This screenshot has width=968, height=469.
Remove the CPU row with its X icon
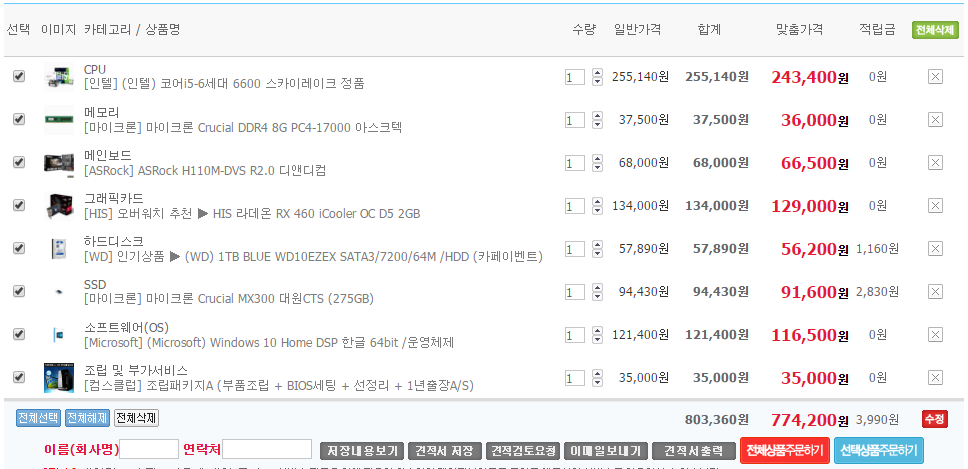(935, 77)
